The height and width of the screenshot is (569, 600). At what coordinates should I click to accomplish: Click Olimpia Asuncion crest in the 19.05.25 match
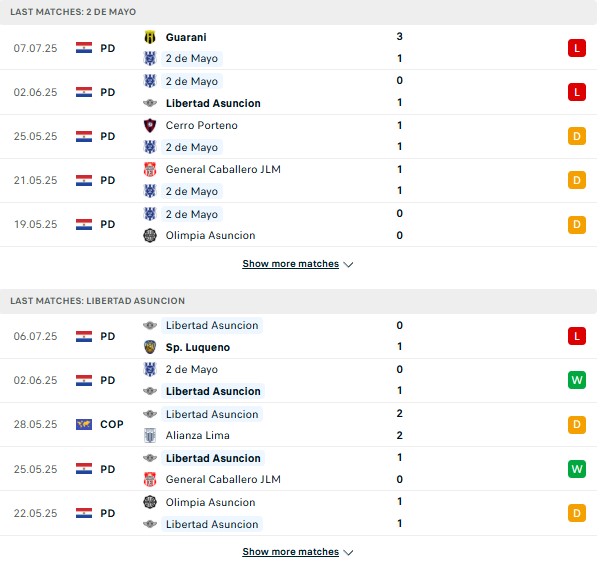coord(150,235)
